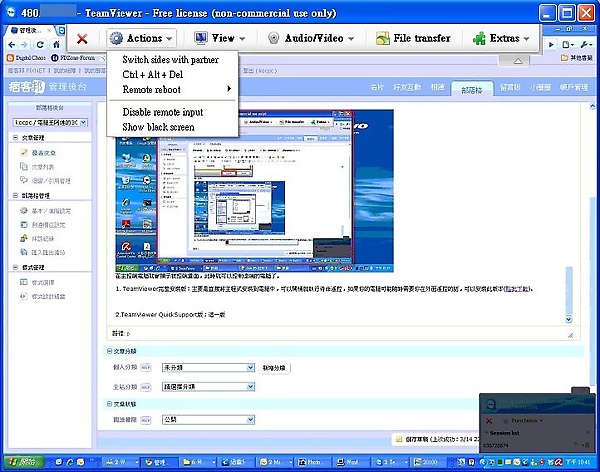Collapse the TeamViewer toolbar with up arrow
600x472 pixels.
pos(517,61)
